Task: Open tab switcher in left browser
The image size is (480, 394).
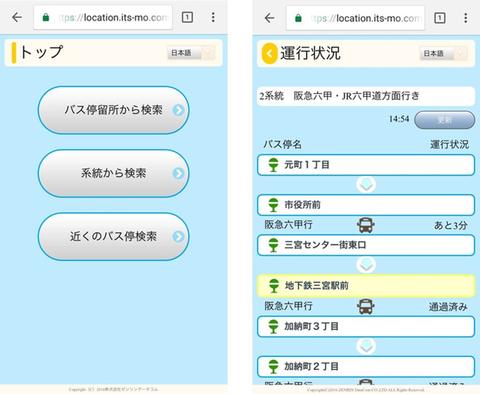Action: 187,17
